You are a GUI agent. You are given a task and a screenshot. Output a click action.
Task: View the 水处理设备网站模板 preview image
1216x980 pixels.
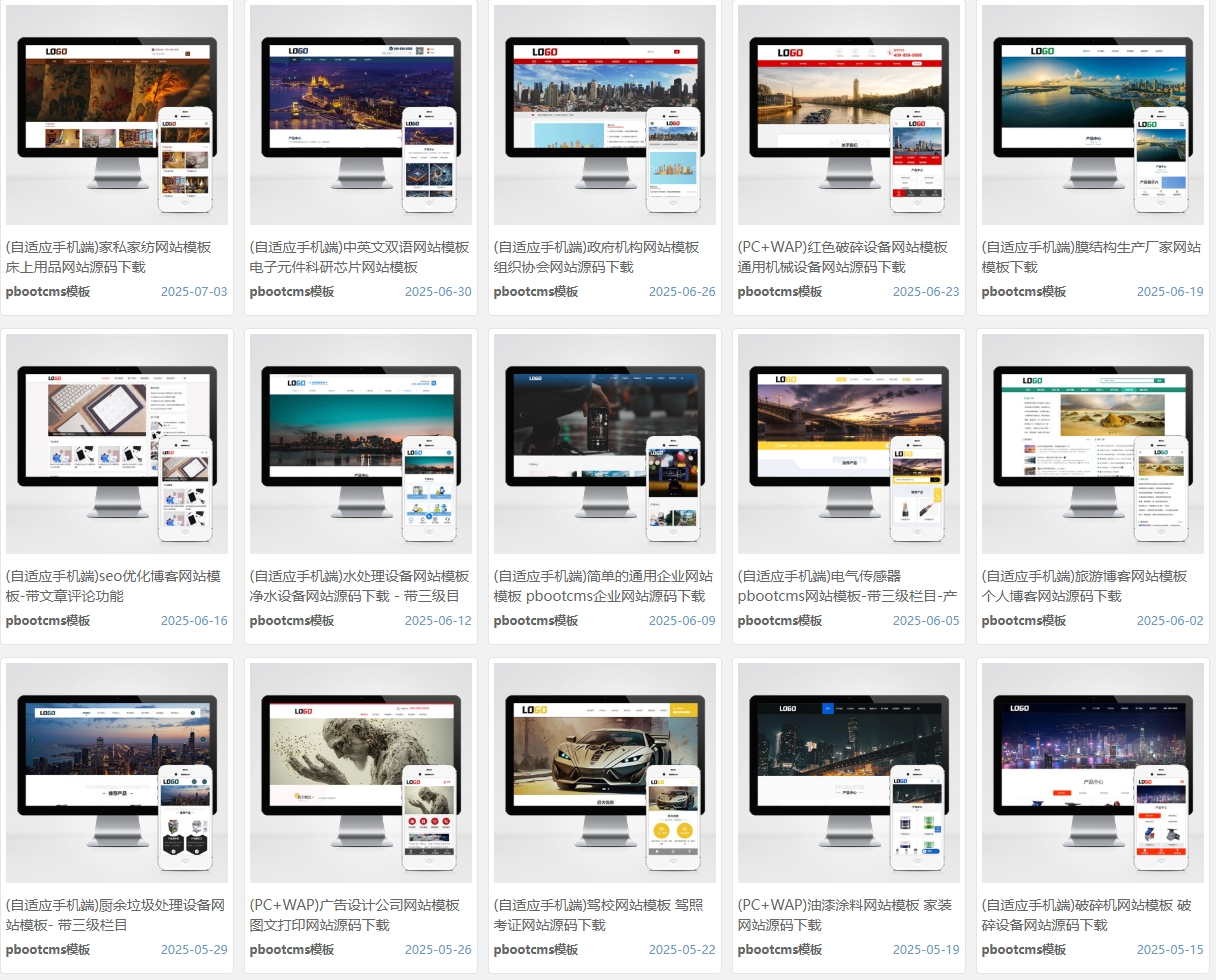pos(361,444)
